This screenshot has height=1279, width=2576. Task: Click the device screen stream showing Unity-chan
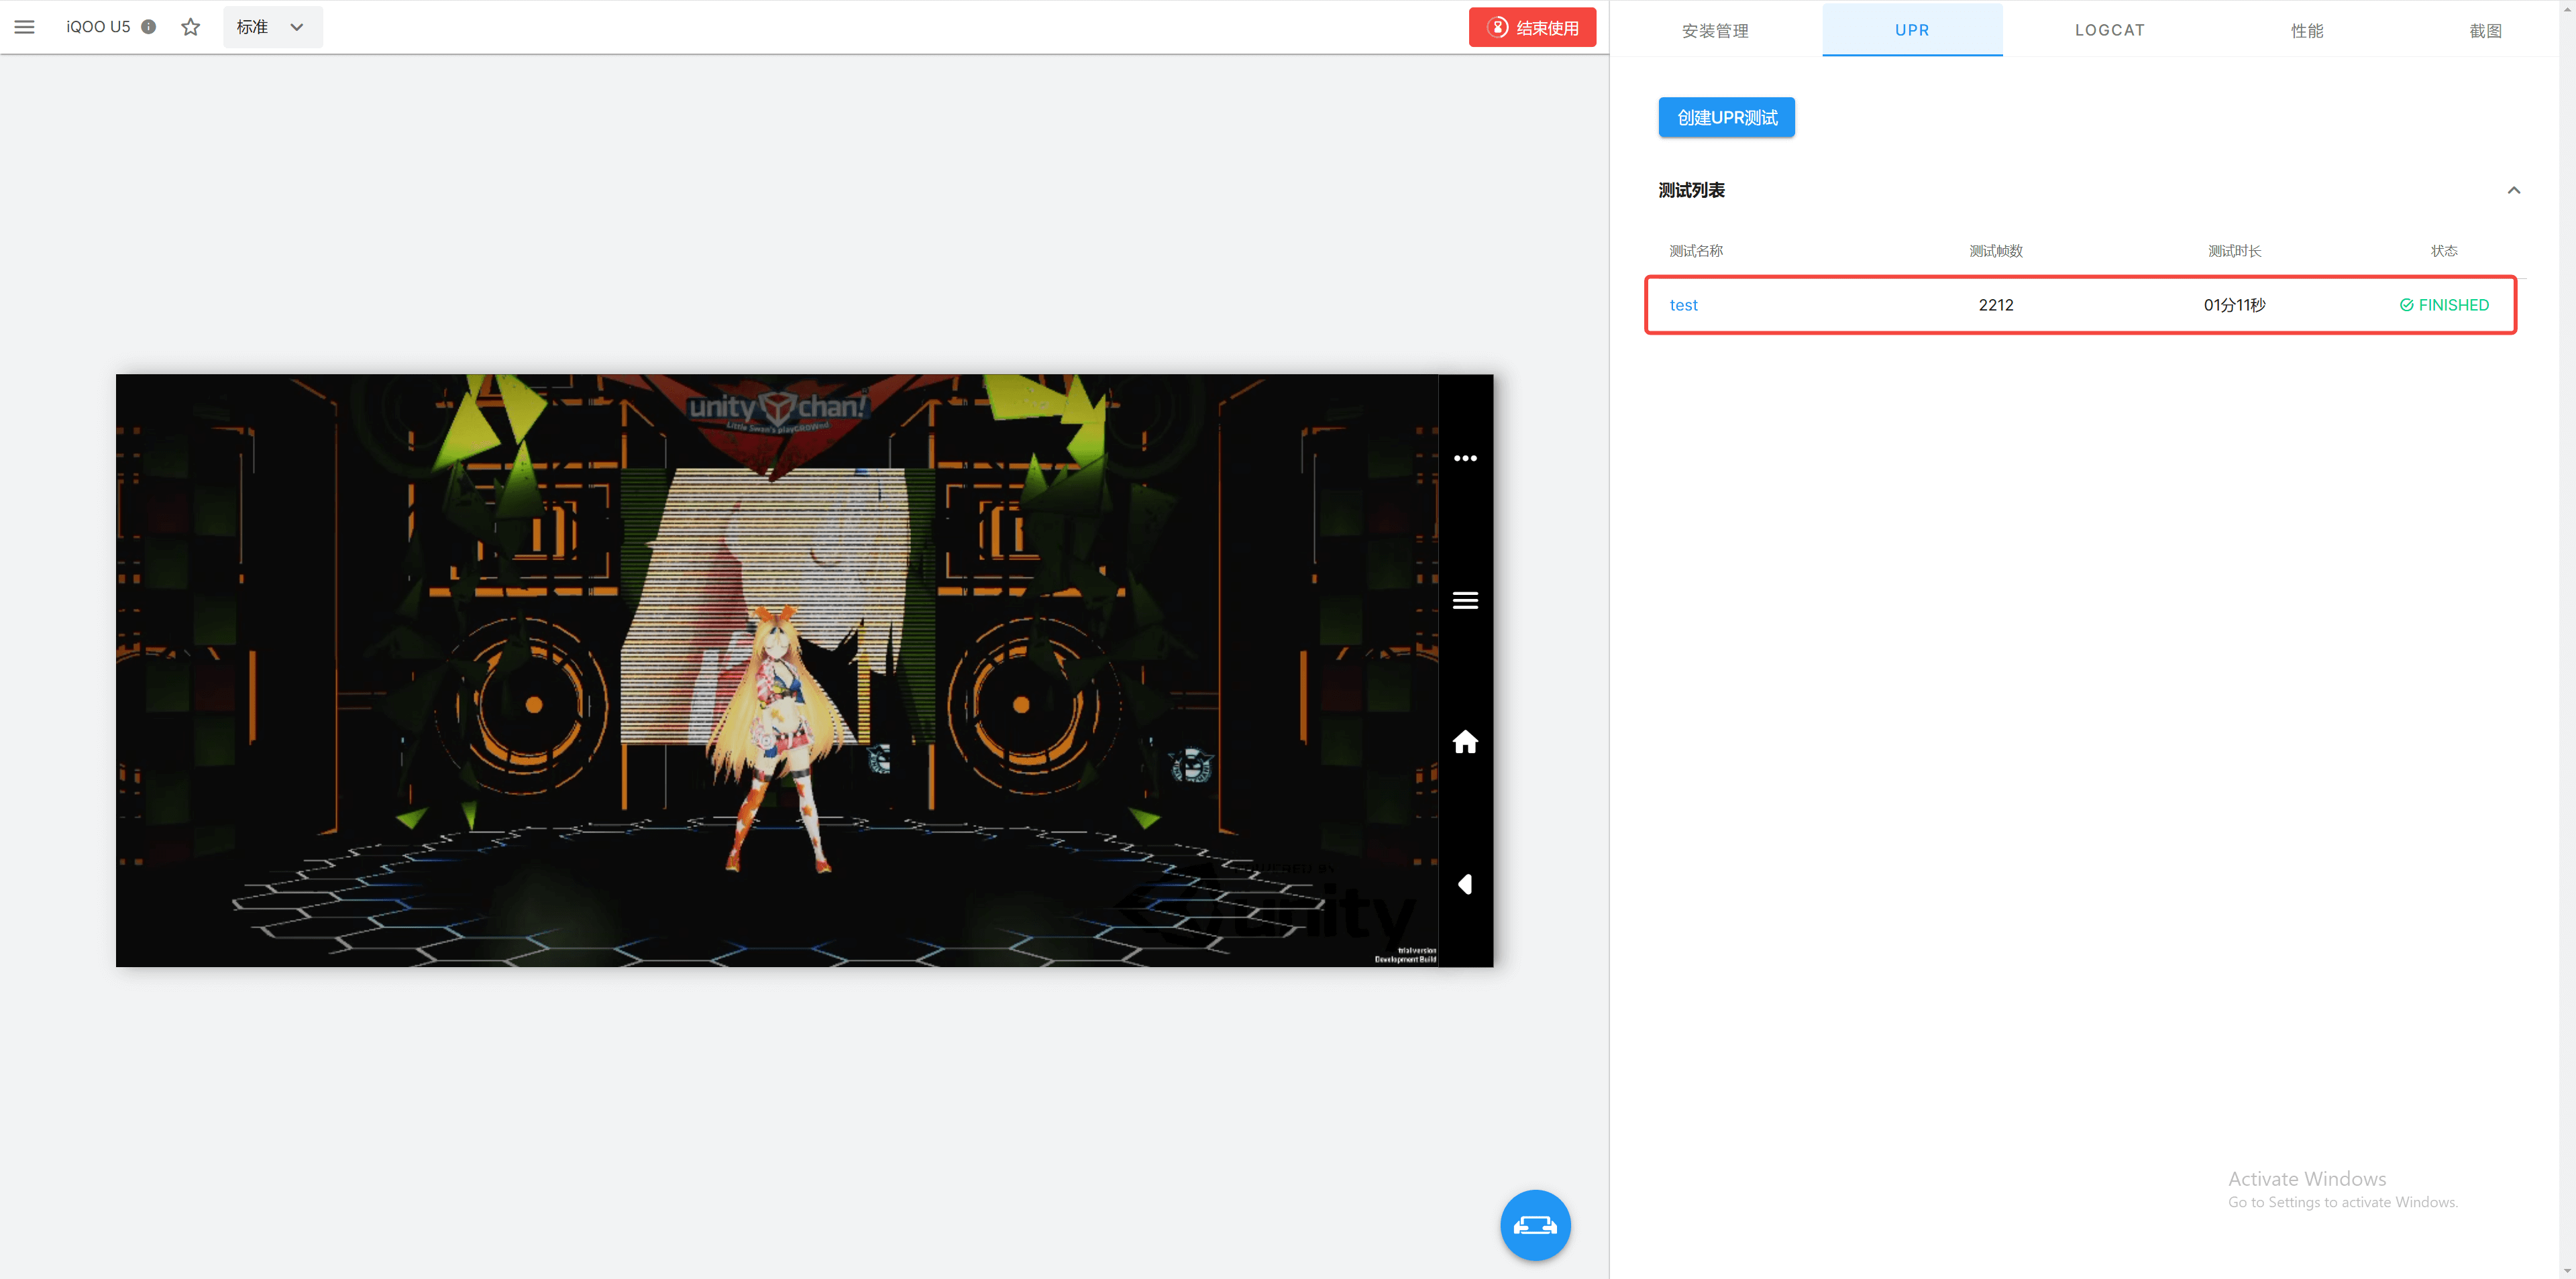[x=776, y=670]
